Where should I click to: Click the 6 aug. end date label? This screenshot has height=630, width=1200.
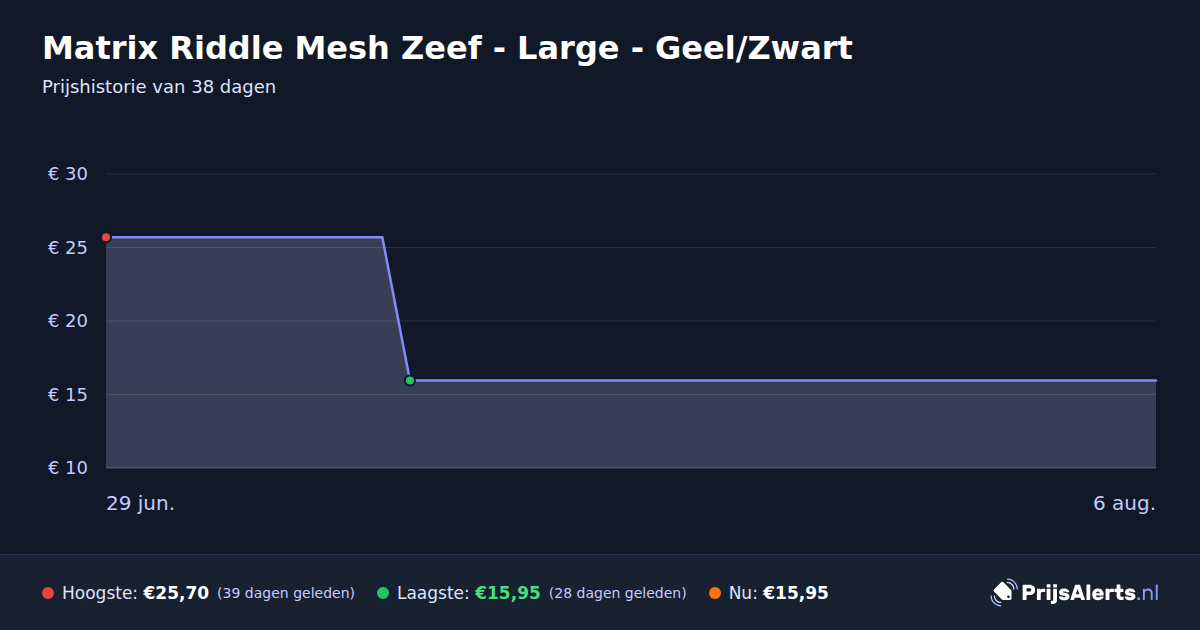tap(1124, 503)
